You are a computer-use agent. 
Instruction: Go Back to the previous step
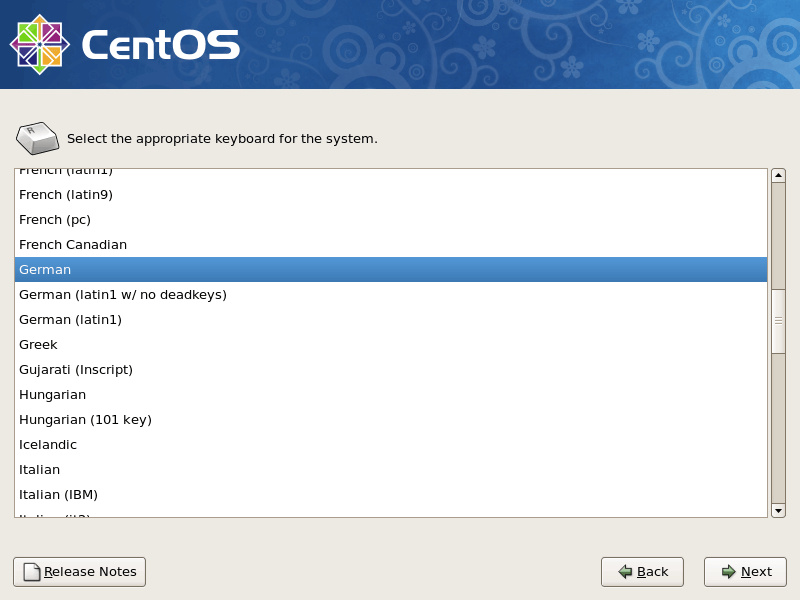[x=642, y=571]
